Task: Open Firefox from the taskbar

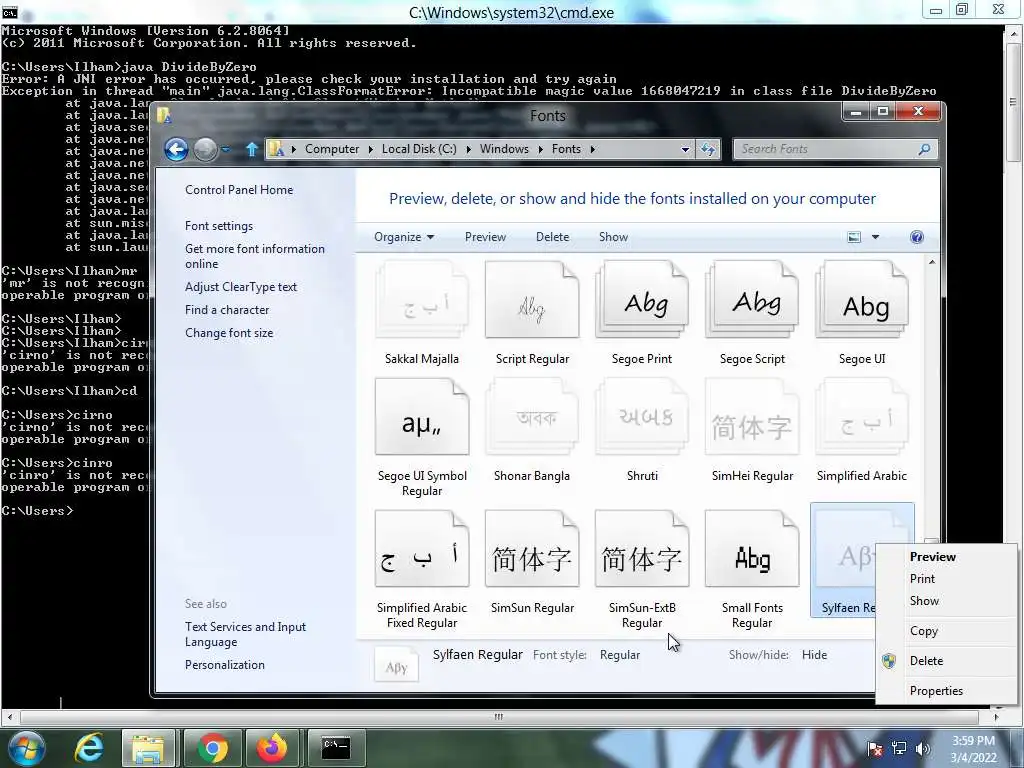Action: 272,748
